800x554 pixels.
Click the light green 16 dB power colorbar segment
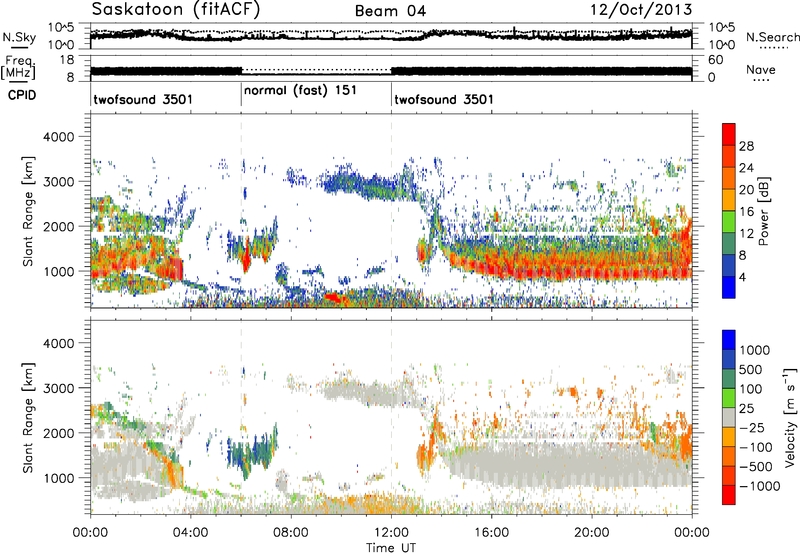pyautogui.click(x=729, y=221)
